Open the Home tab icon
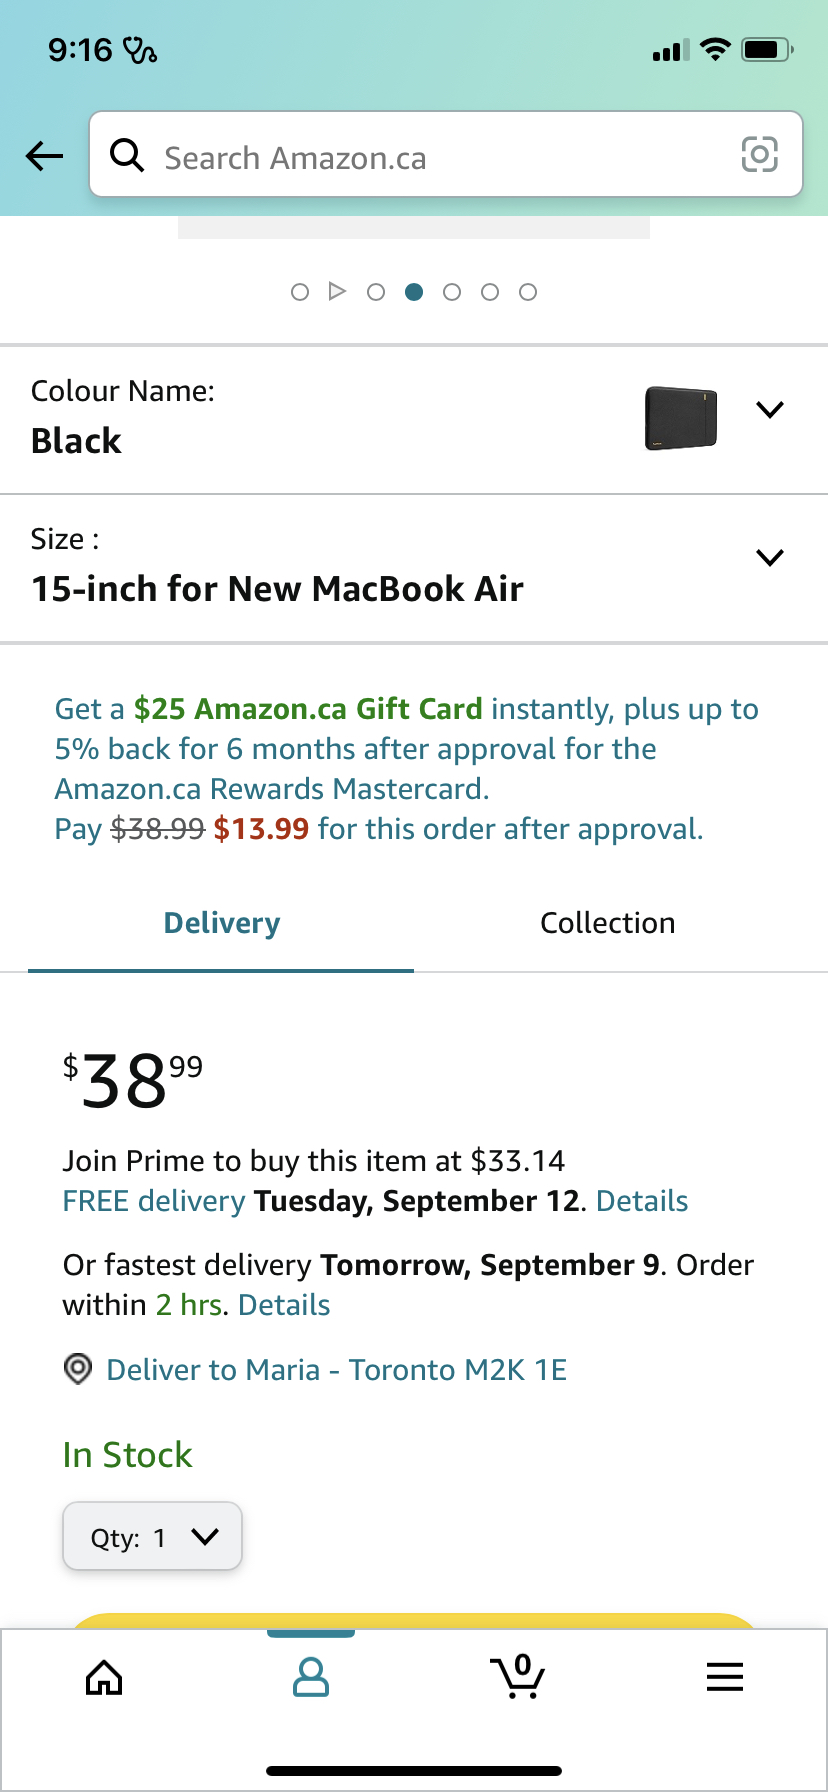This screenshot has height=1792, width=828. pyautogui.click(x=104, y=1677)
